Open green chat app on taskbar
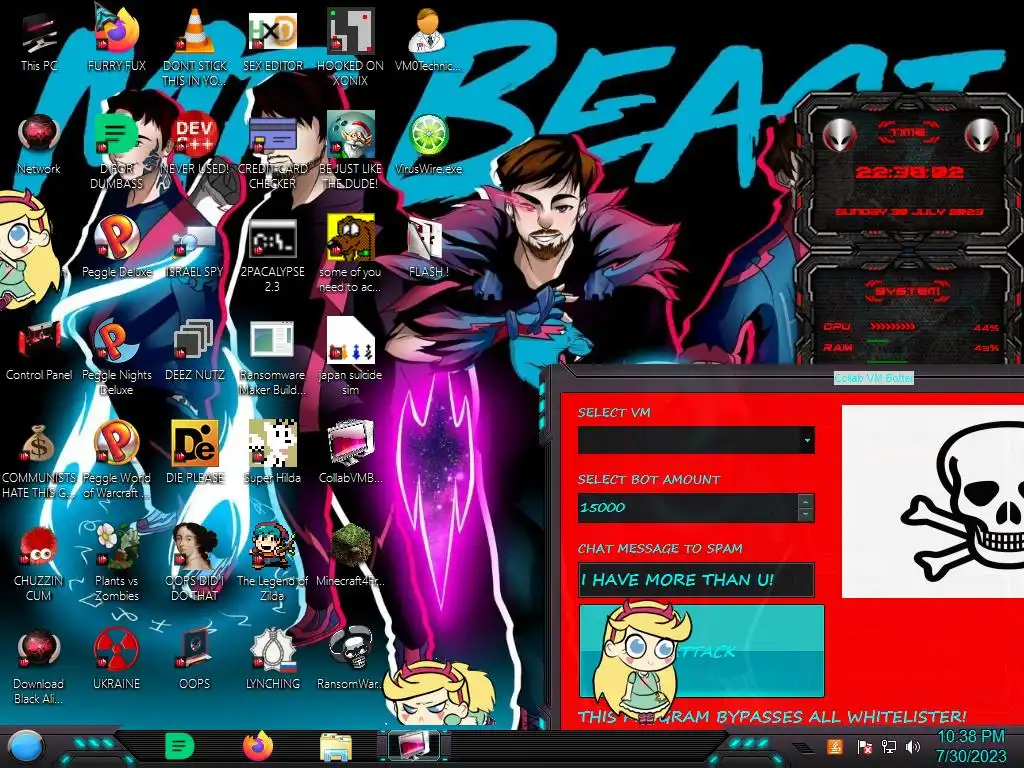 point(180,746)
